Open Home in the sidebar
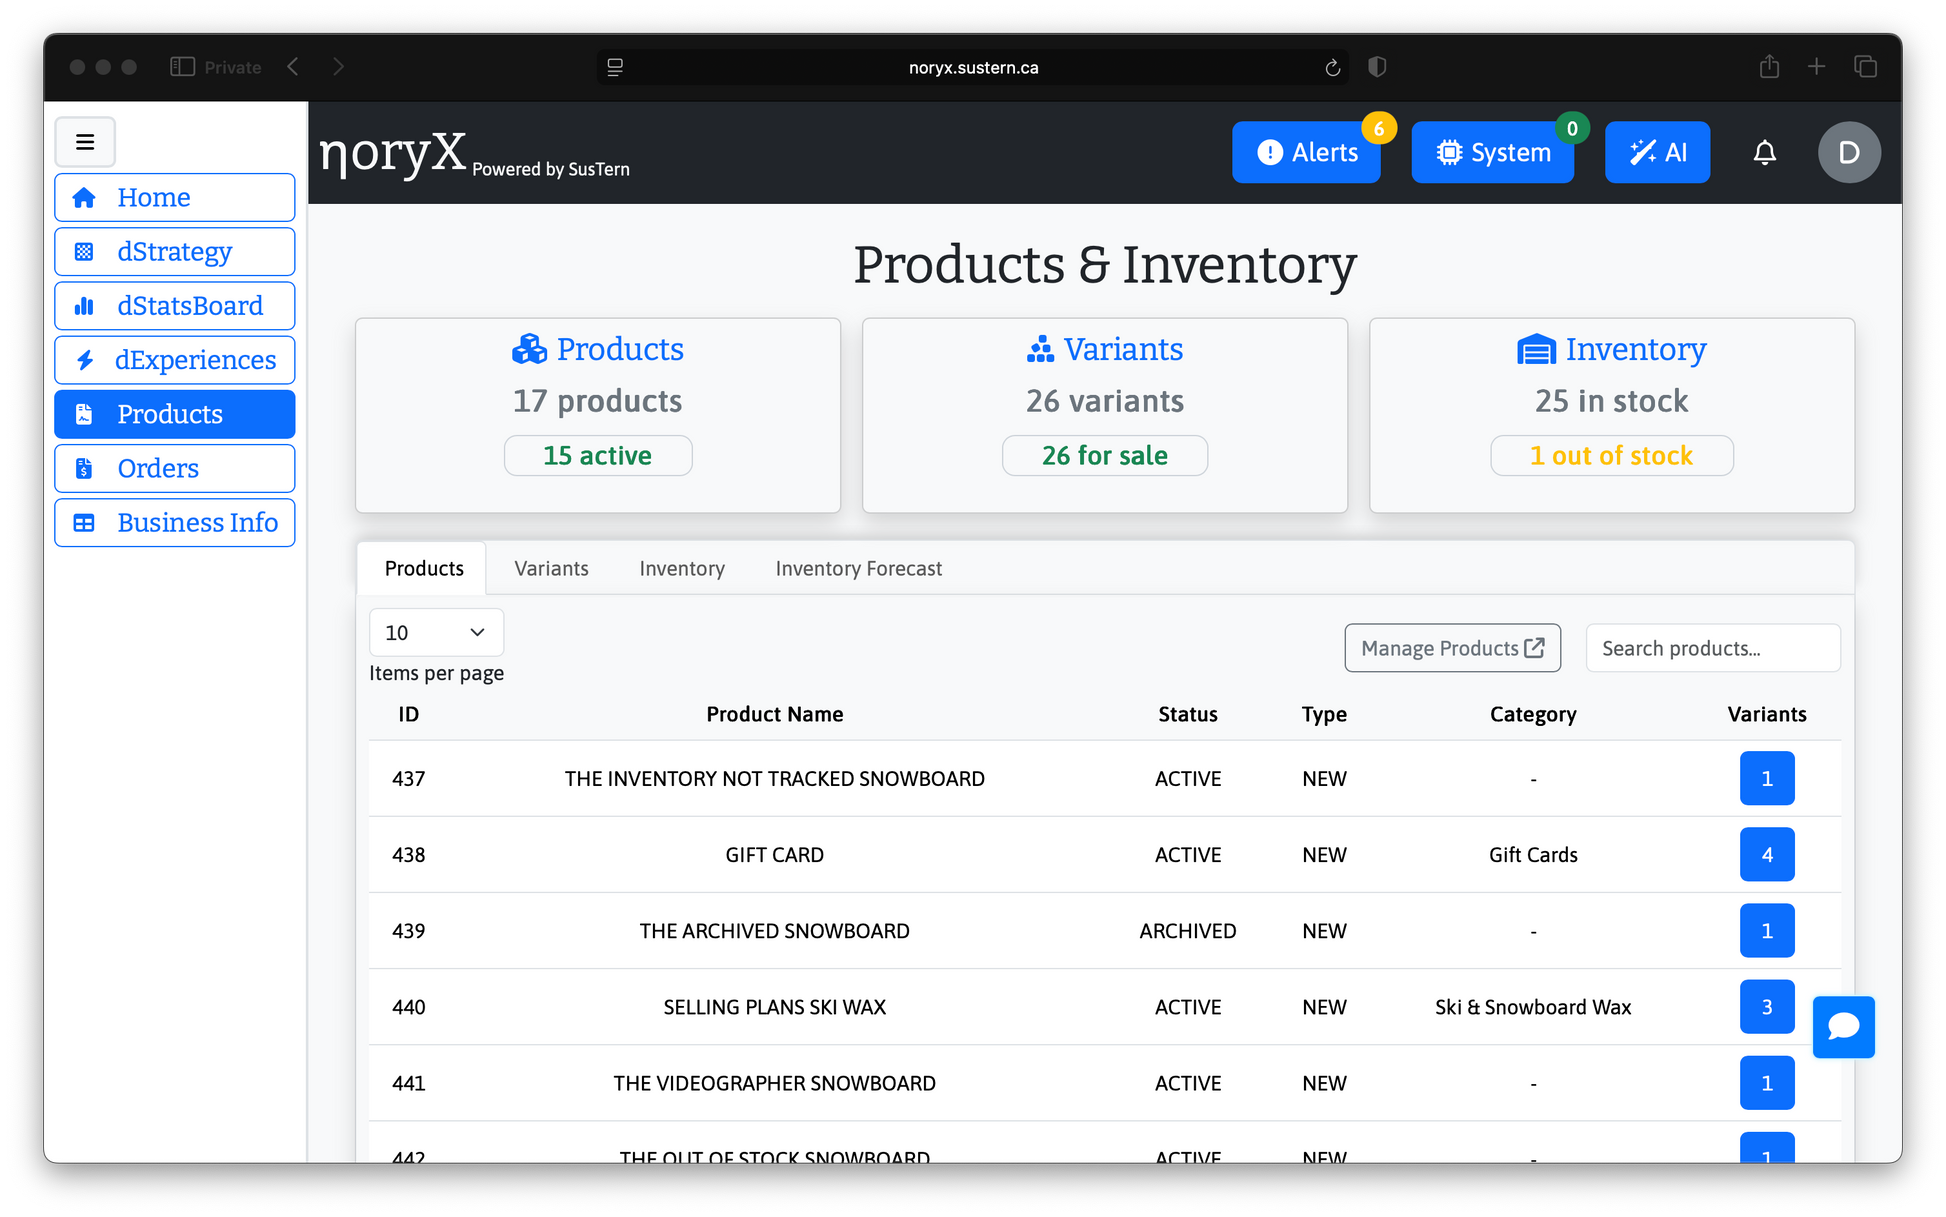 coord(175,197)
